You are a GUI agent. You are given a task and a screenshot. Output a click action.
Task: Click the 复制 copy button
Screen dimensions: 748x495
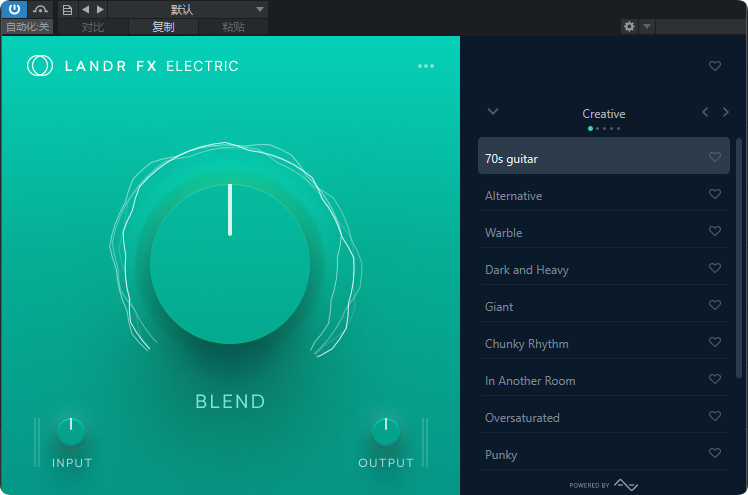163,27
